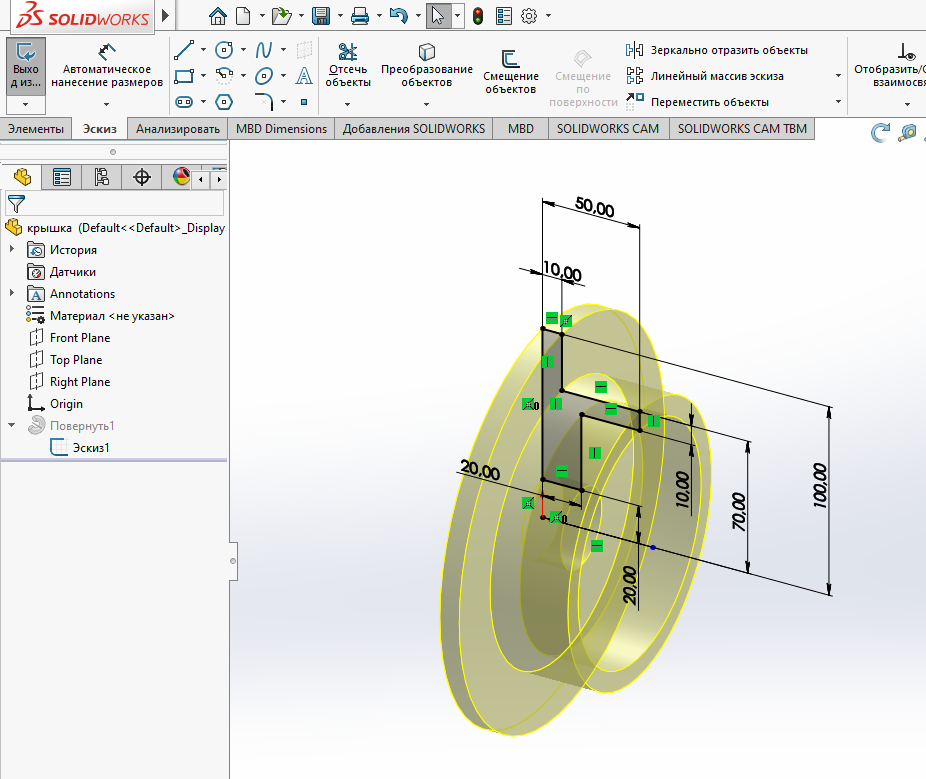The image size is (926, 779).
Task: Click the Rebuild traffic light icon
Action: 478,16
